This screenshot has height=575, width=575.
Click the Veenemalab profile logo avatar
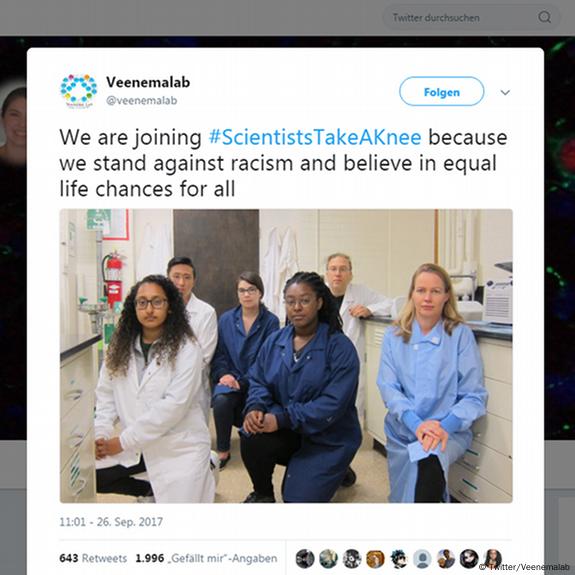(x=78, y=91)
